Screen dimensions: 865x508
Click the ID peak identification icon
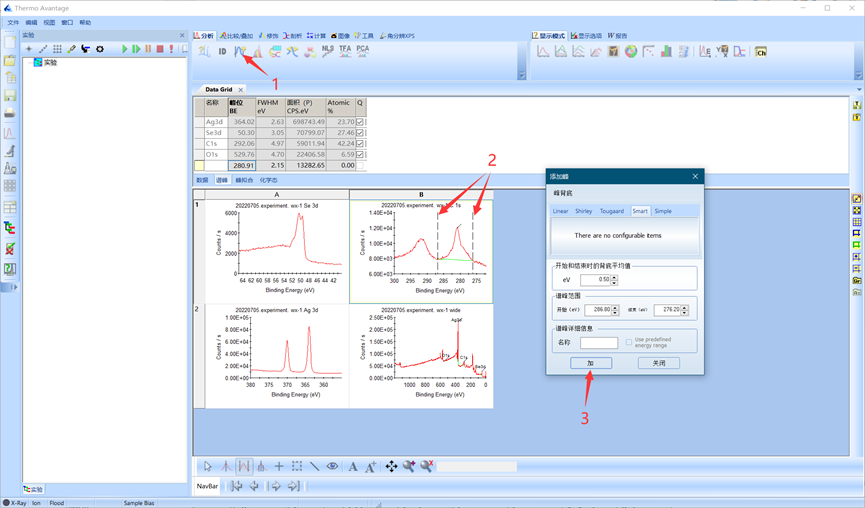point(222,51)
